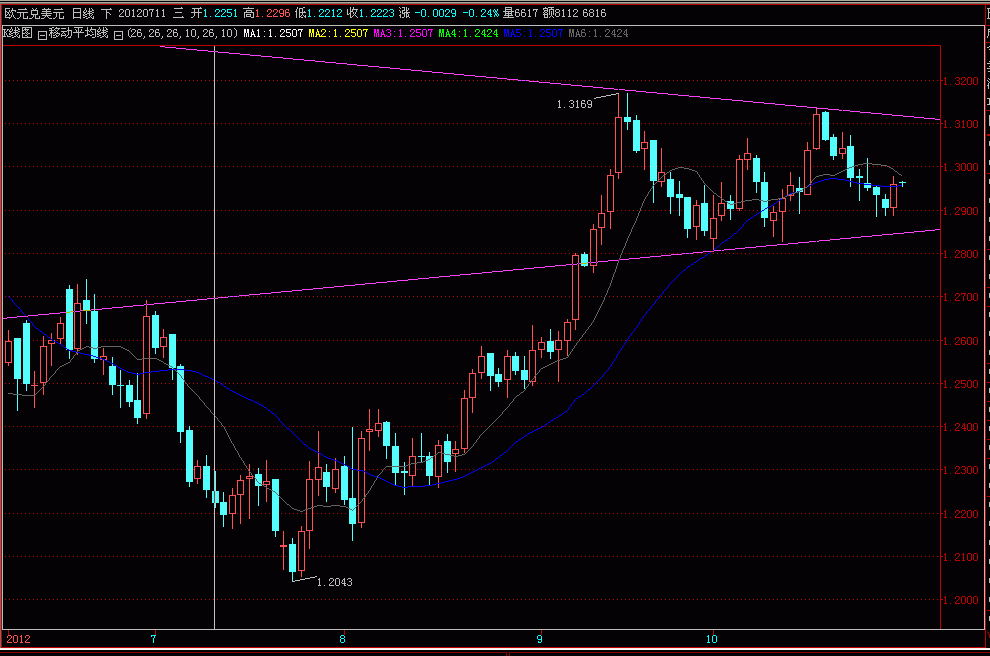Click the percent change -0.24%
Image resolution: width=990 pixels, height=656 pixels.
(x=480, y=13)
